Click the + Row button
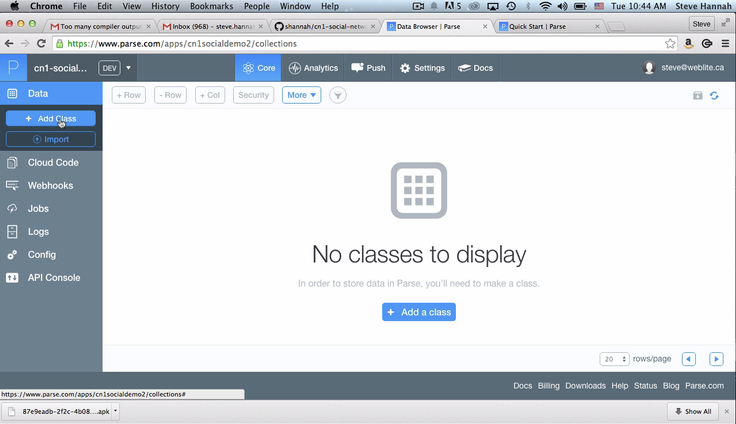This screenshot has height=424, width=736. [129, 95]
